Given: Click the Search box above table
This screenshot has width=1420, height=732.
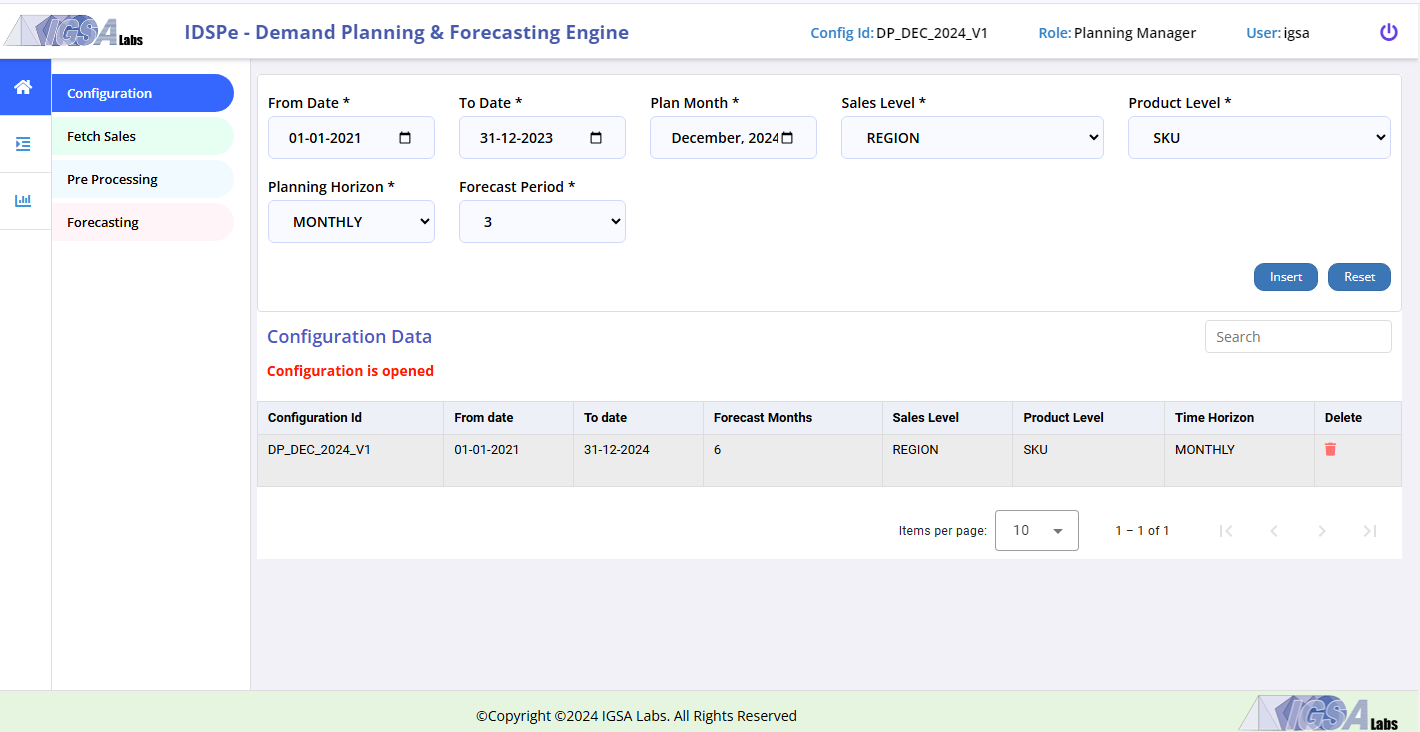Looking at the screenshot, I should click(x=1298, y=337).
